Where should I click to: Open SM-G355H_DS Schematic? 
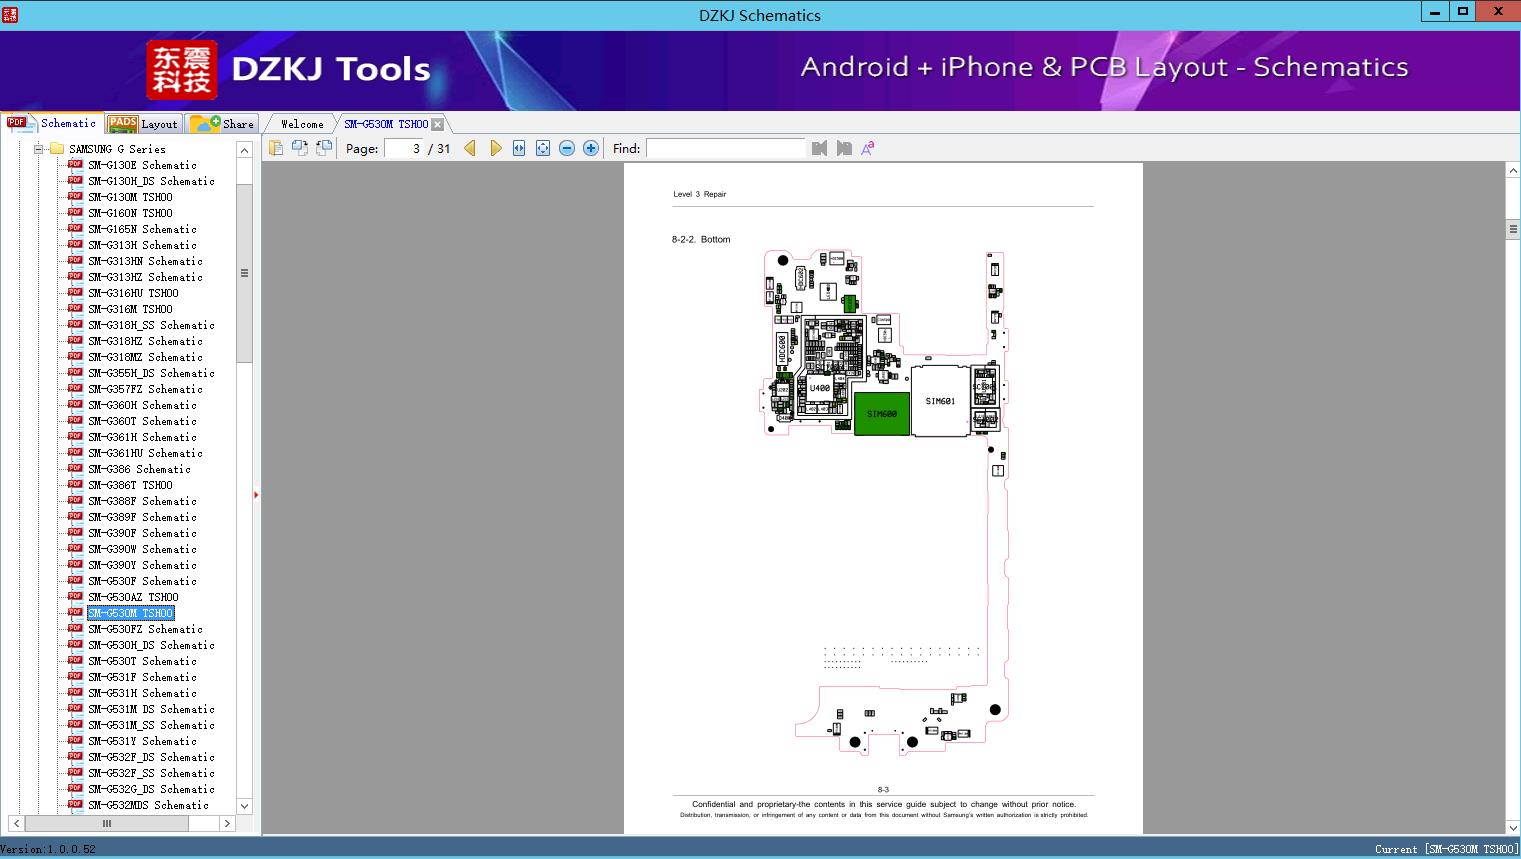(x=151, y=373)
